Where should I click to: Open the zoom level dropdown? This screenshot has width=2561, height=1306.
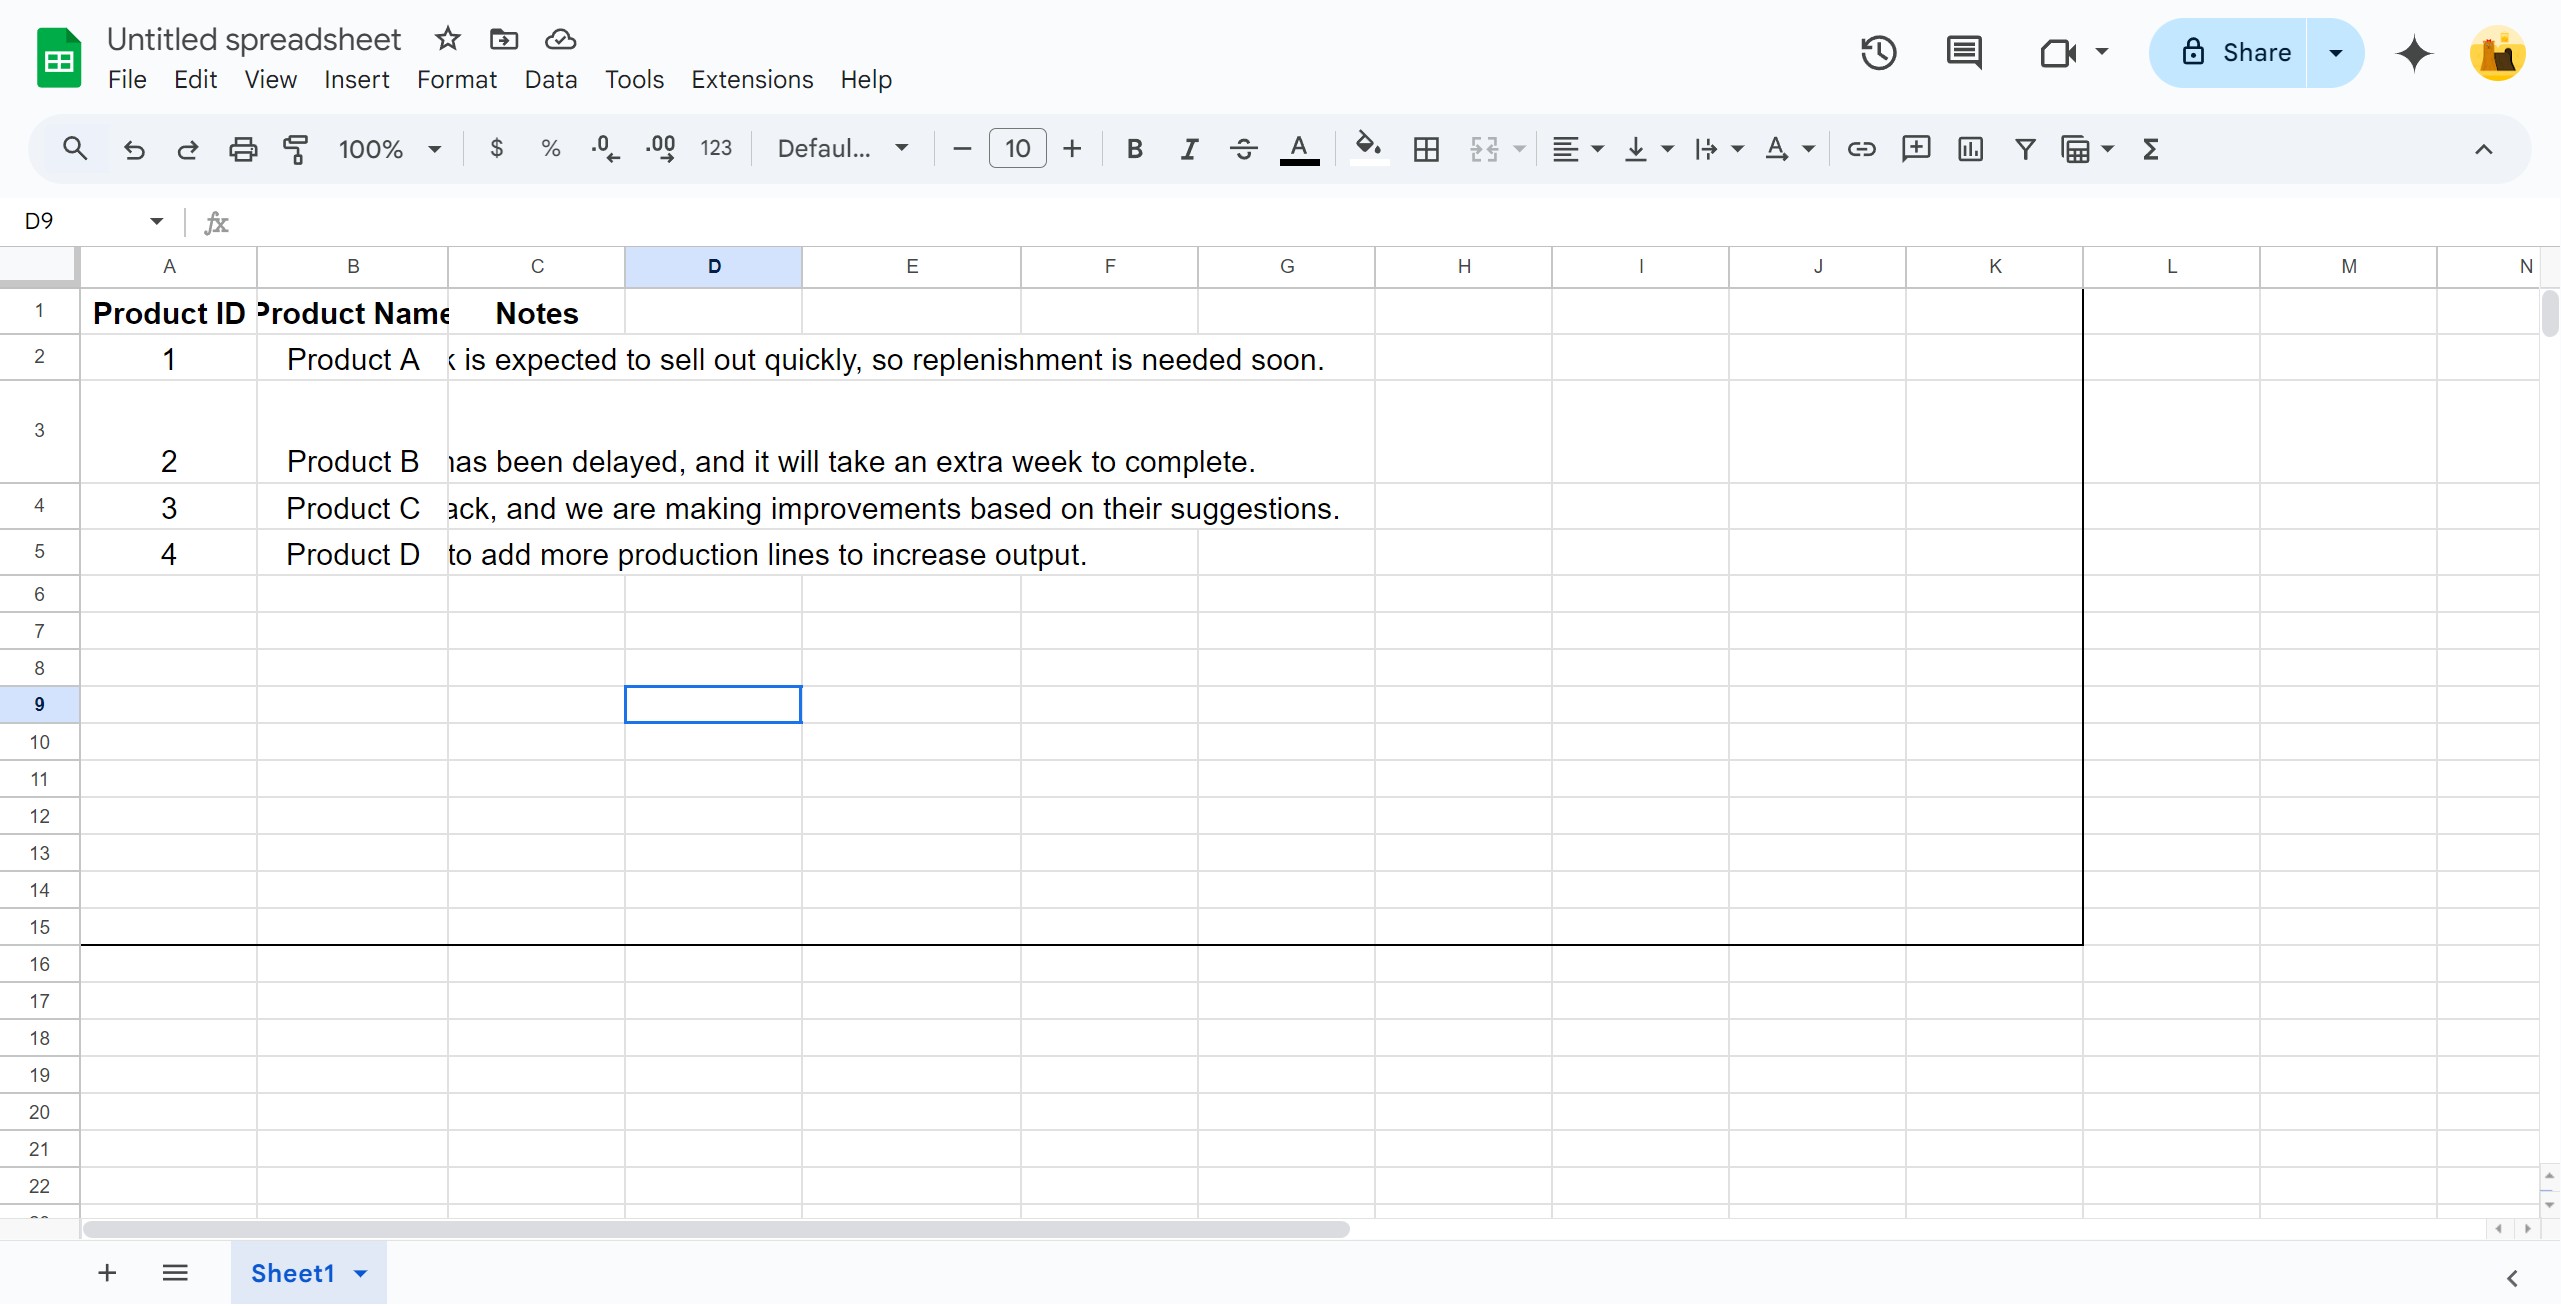pos(390,149)
